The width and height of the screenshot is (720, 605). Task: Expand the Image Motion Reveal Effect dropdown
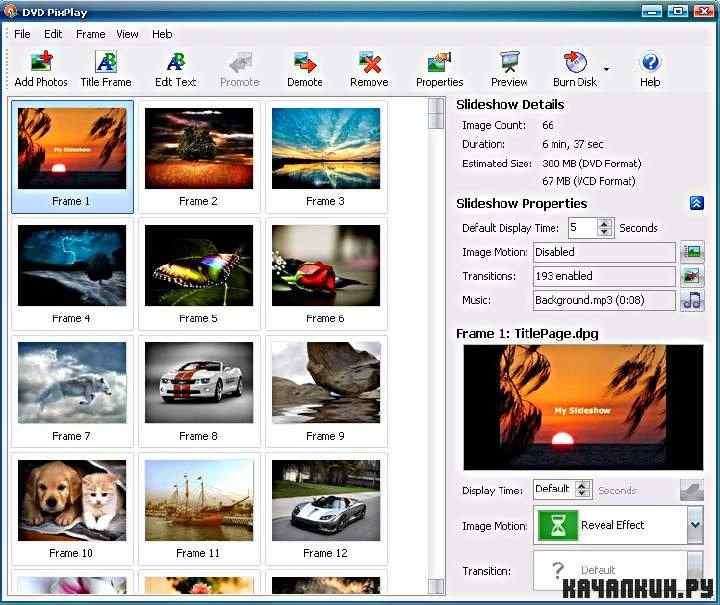click(x=695, y=525)
